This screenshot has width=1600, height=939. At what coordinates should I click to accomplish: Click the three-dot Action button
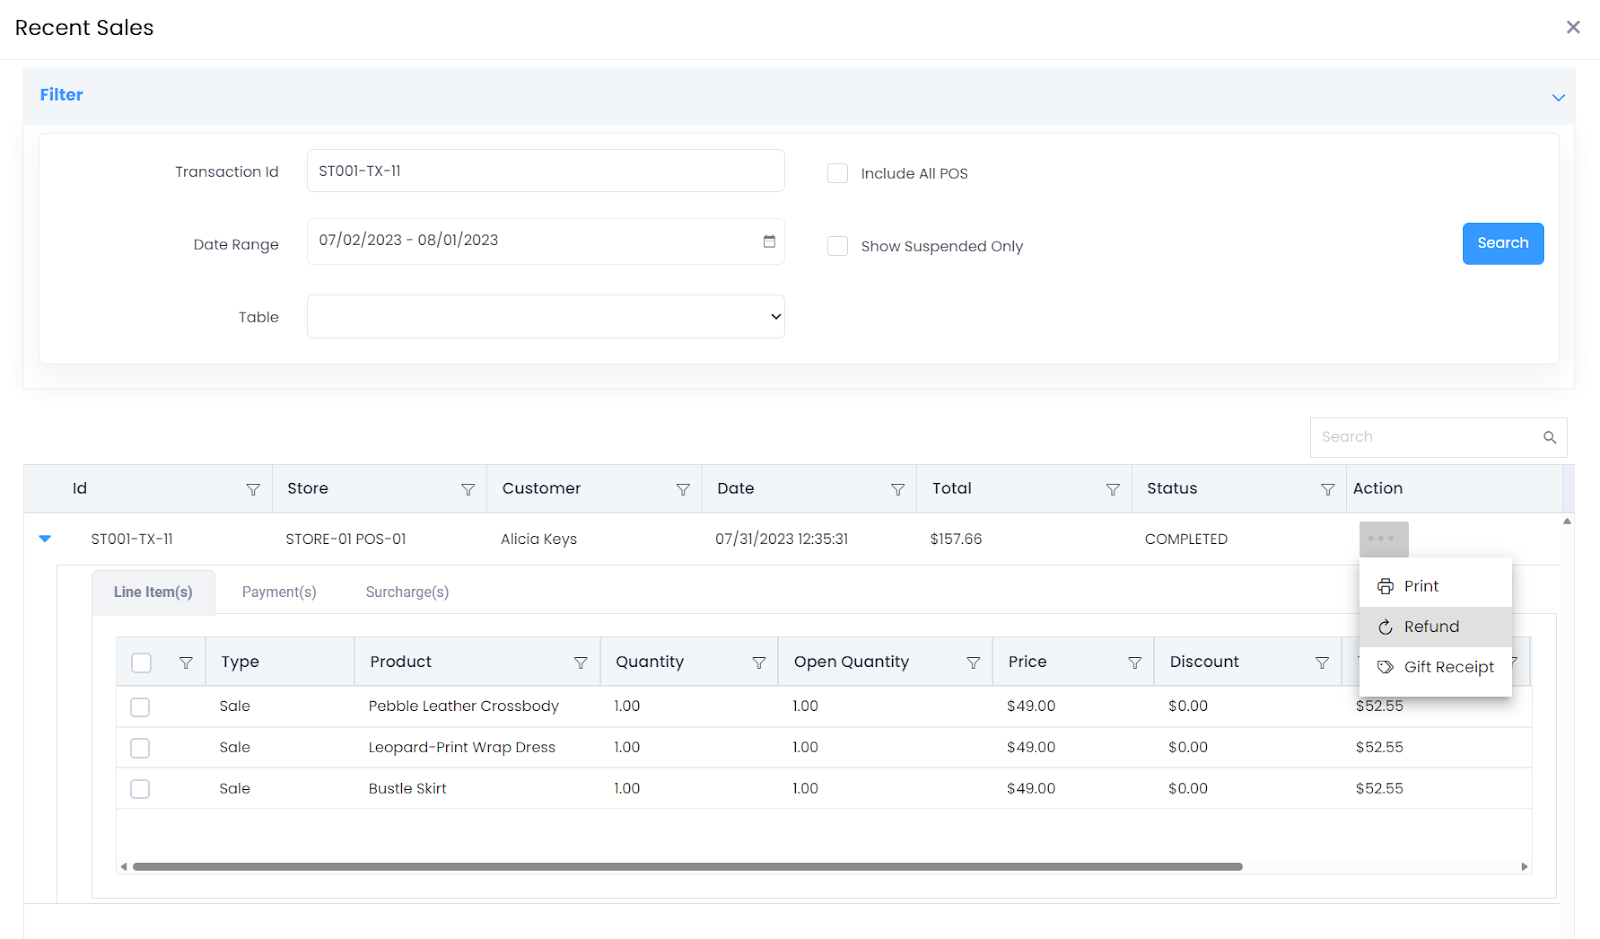coord(1383,539)
